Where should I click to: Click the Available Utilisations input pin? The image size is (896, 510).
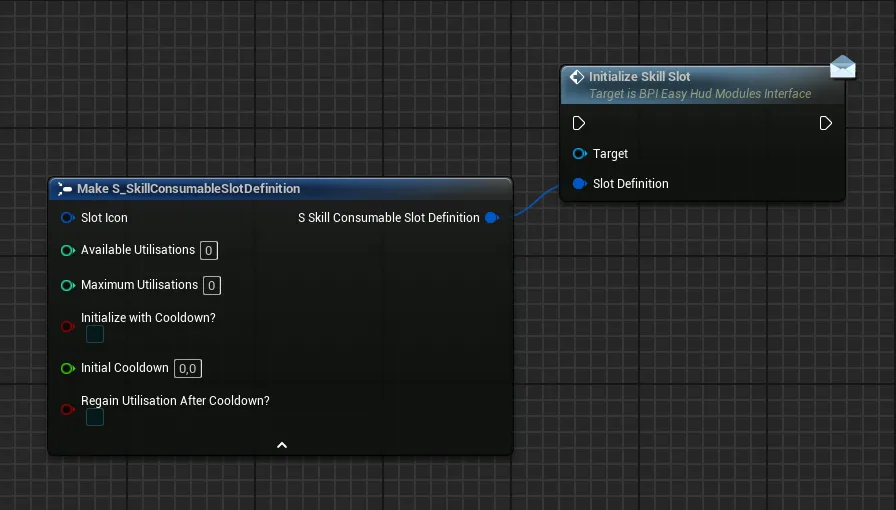coord(67,250)
